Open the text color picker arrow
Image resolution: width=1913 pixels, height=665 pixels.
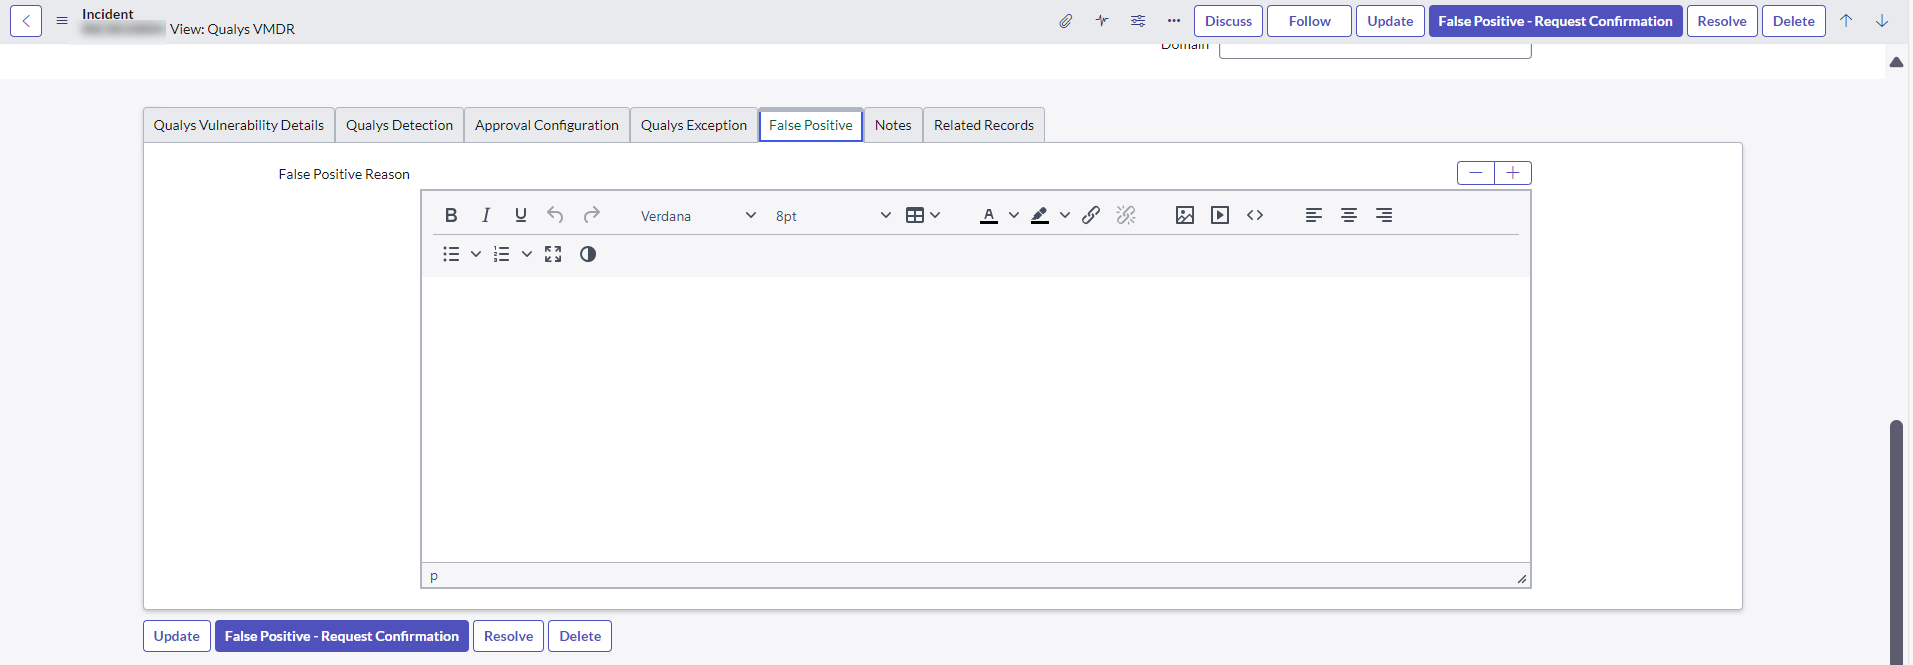1014,215
